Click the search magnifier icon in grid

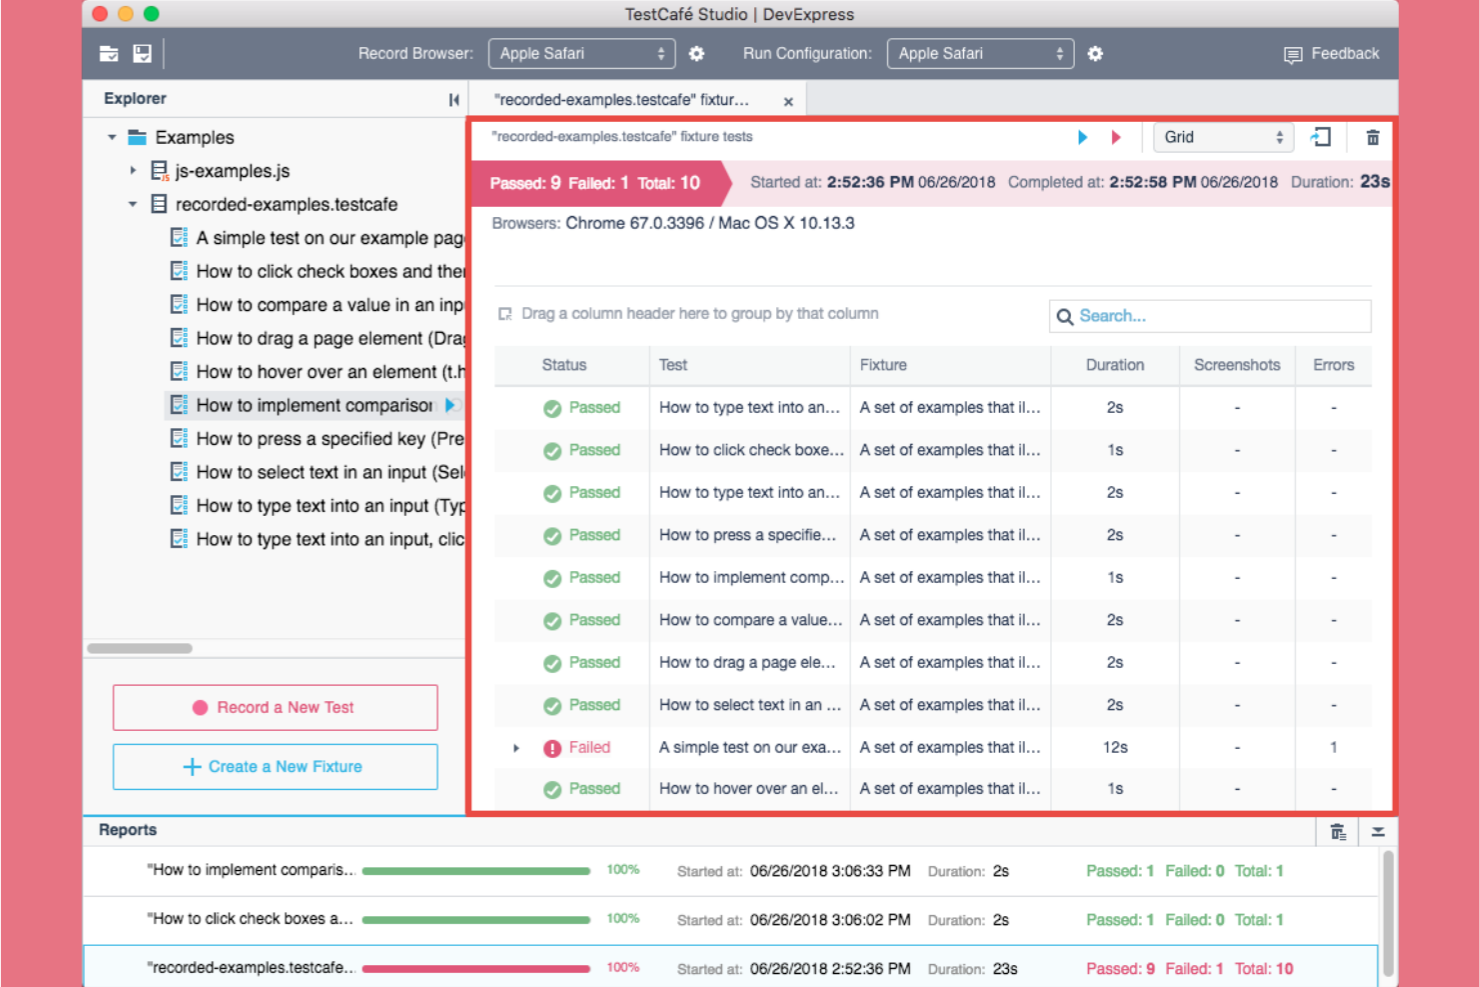(x=1065, y=317)
